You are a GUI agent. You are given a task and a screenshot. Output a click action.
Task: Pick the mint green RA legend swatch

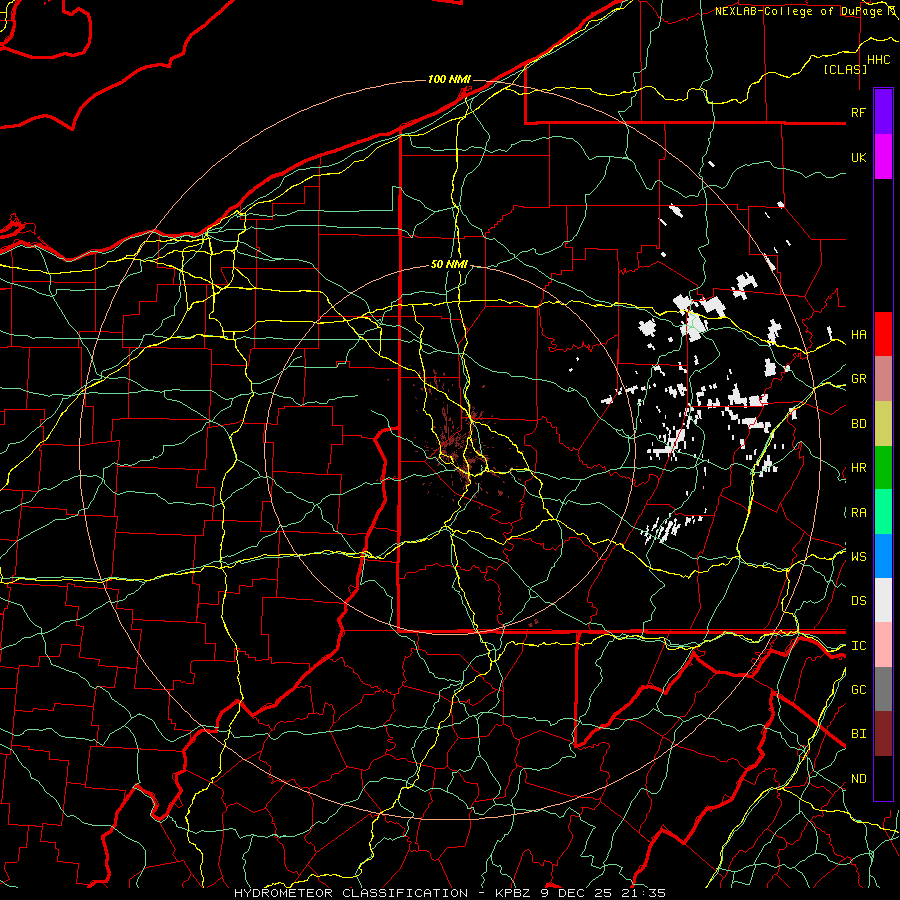(x=883, y=512)
